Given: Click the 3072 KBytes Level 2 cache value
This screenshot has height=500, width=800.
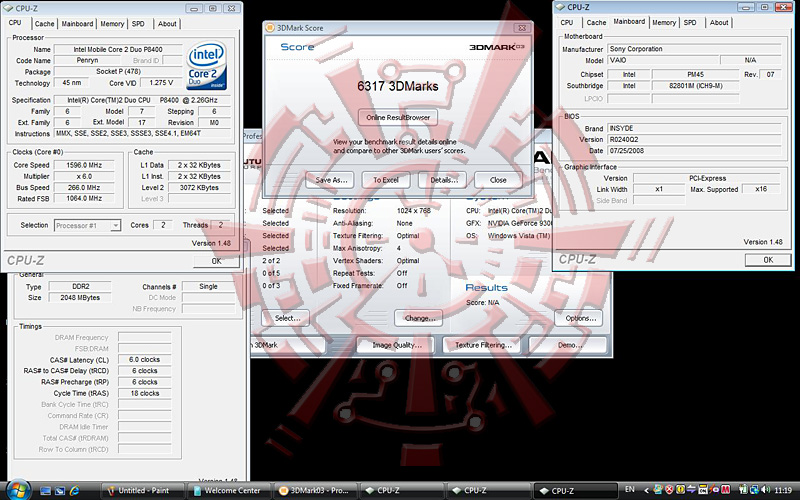Looking at the screenshot, I should point(199,188).
